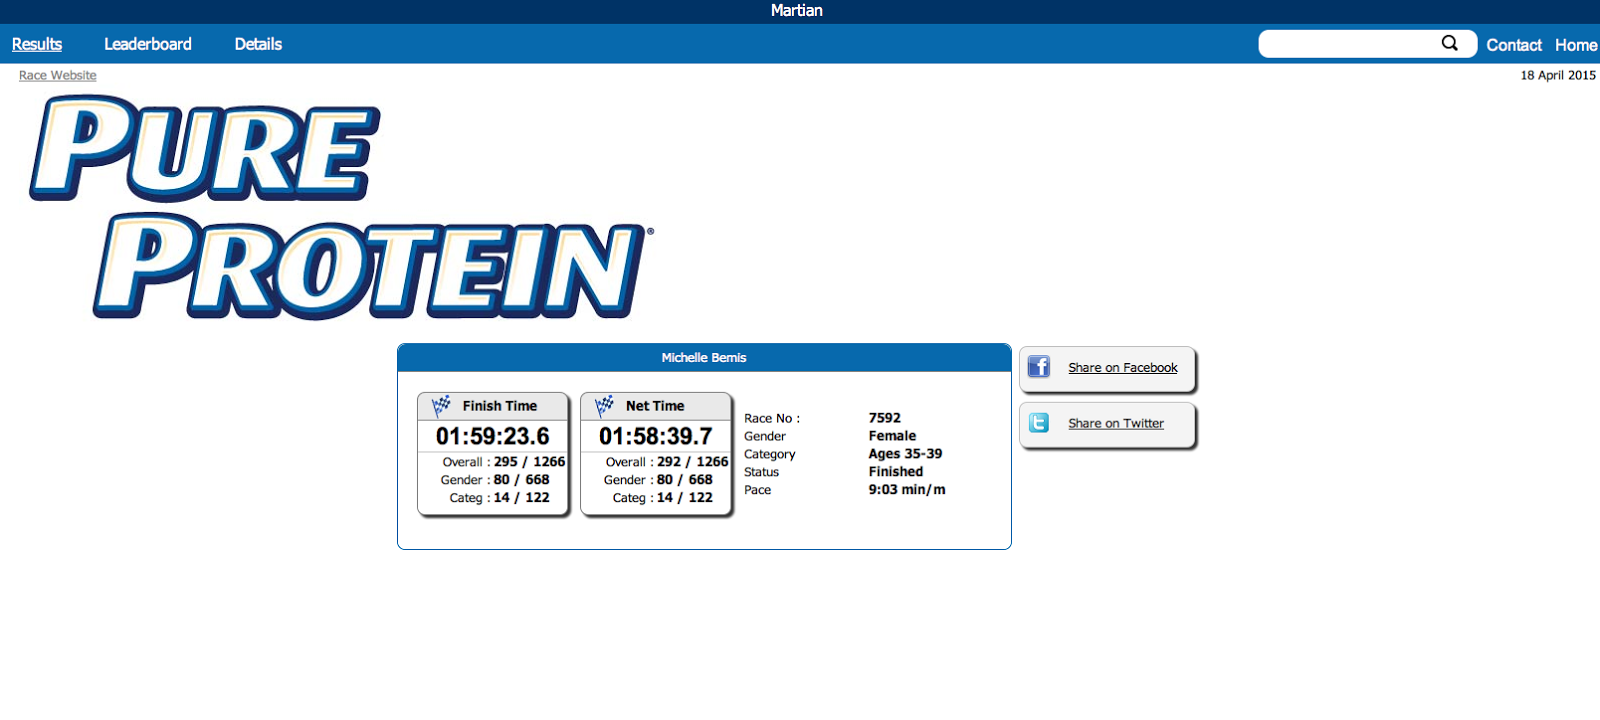Select the Status label
This screenshot has width=1600, height=720.
point(761,472)
